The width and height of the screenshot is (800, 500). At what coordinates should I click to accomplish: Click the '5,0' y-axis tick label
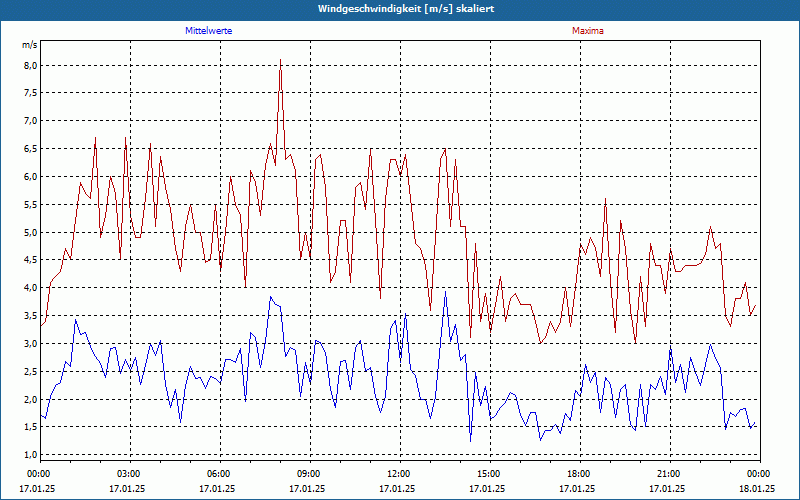(30, 232)
